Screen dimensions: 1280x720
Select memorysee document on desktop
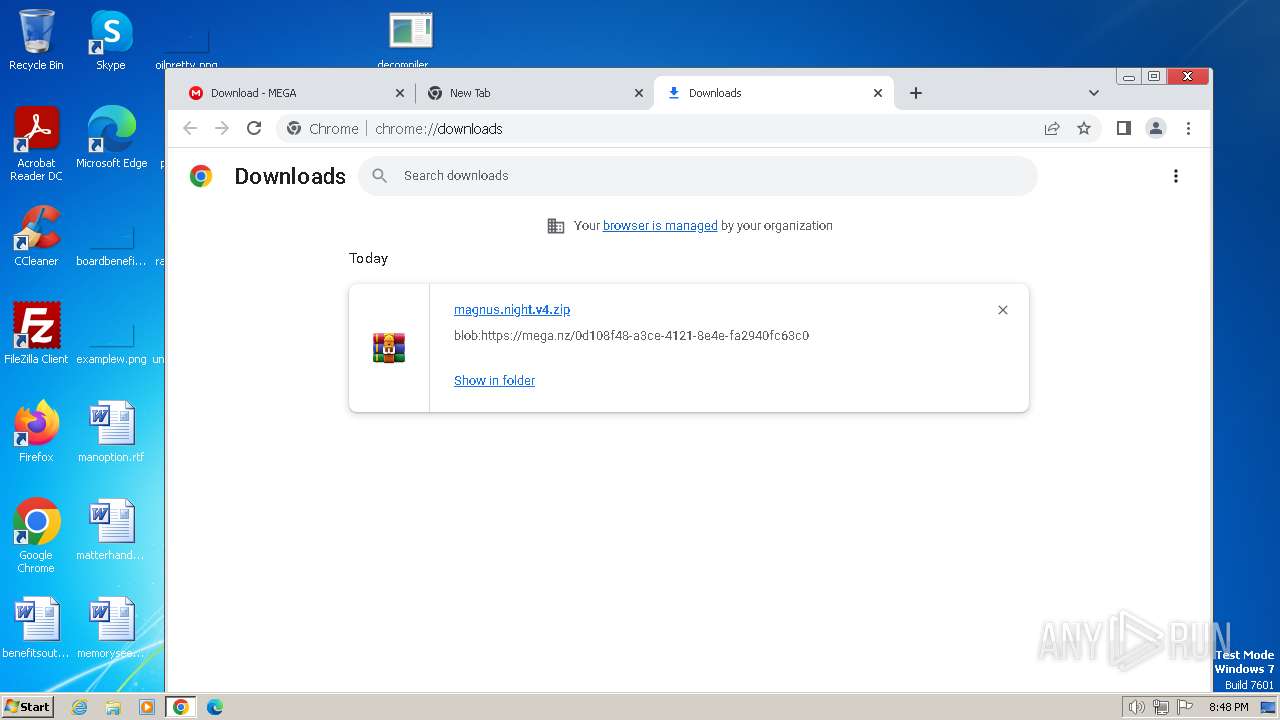tap(111, 628)
